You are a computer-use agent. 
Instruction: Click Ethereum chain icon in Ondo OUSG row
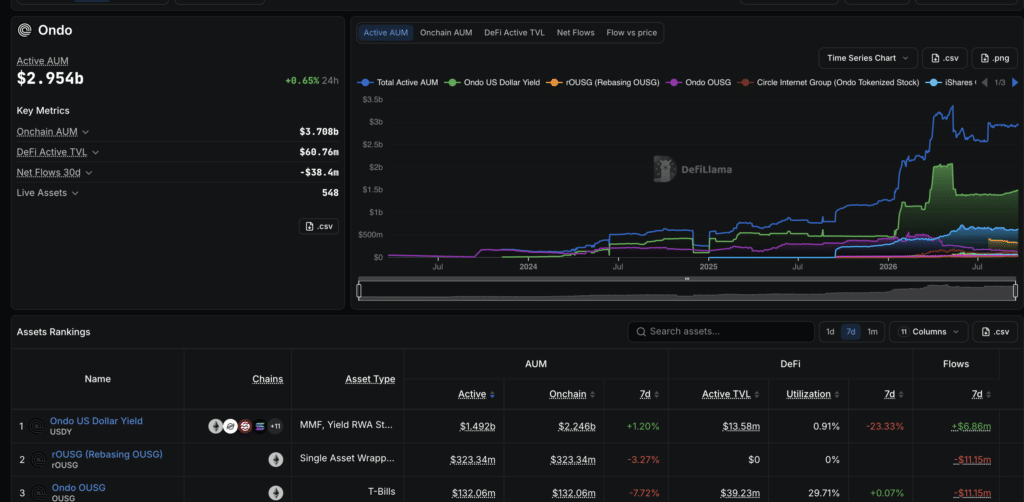click(x=276, y=493)
